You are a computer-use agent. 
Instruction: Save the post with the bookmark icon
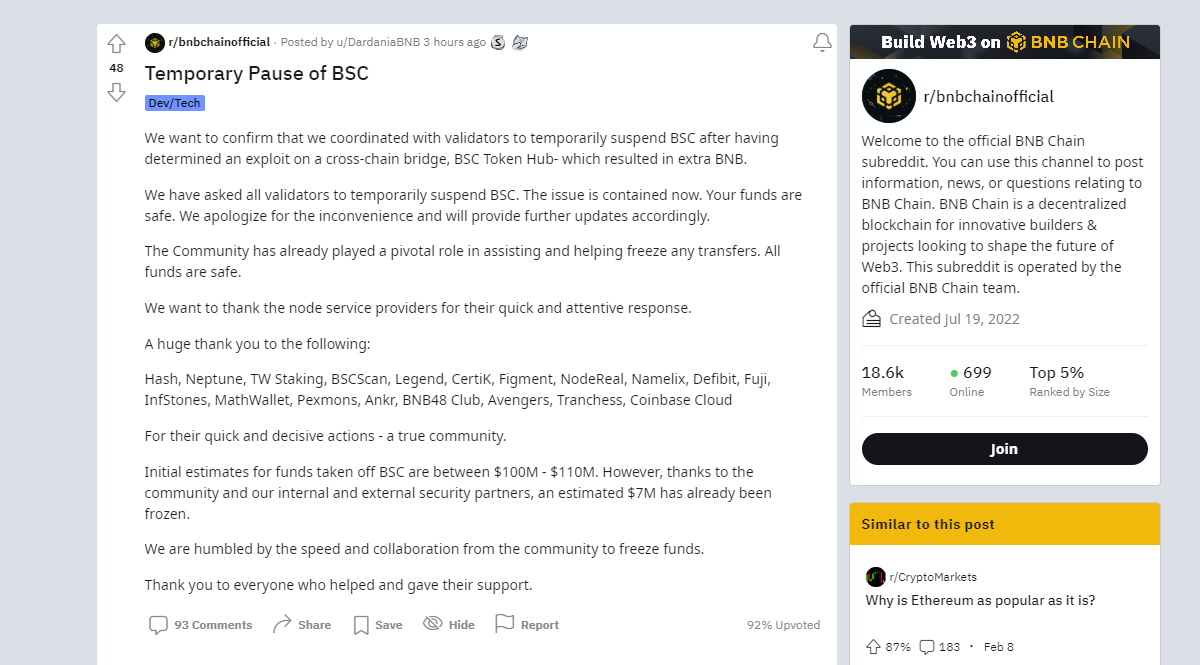pos(377,625)
